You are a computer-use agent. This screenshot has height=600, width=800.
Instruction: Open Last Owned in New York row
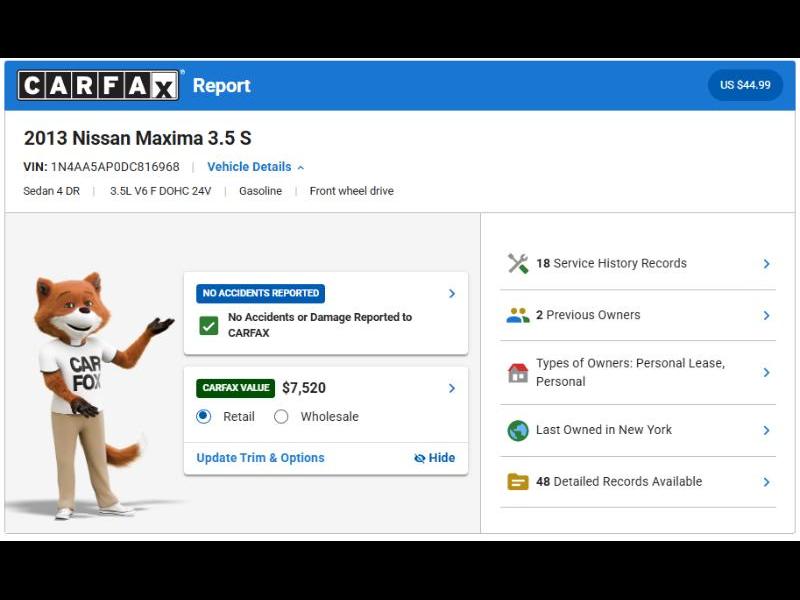pyautogui.click(x=638, y=430)
